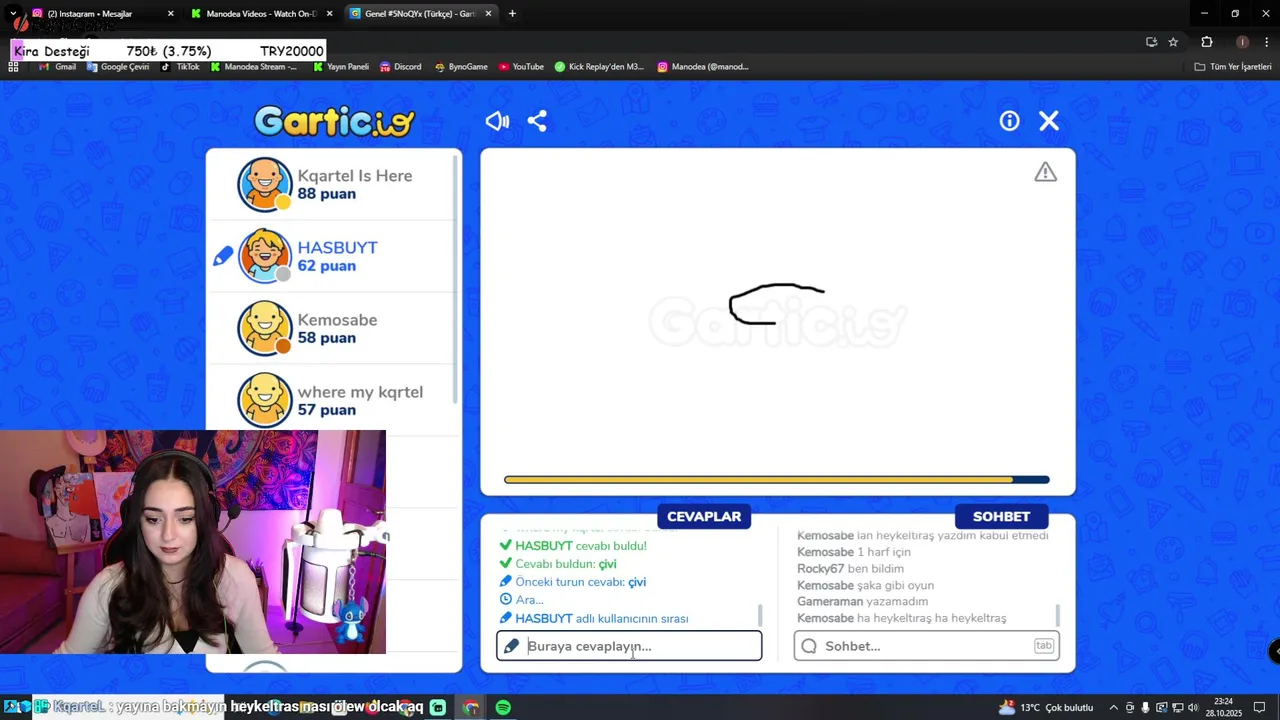Switch to Manodea Videos browser tab
The height and width of the screenshot is (720, 1280).
(261, 14)
